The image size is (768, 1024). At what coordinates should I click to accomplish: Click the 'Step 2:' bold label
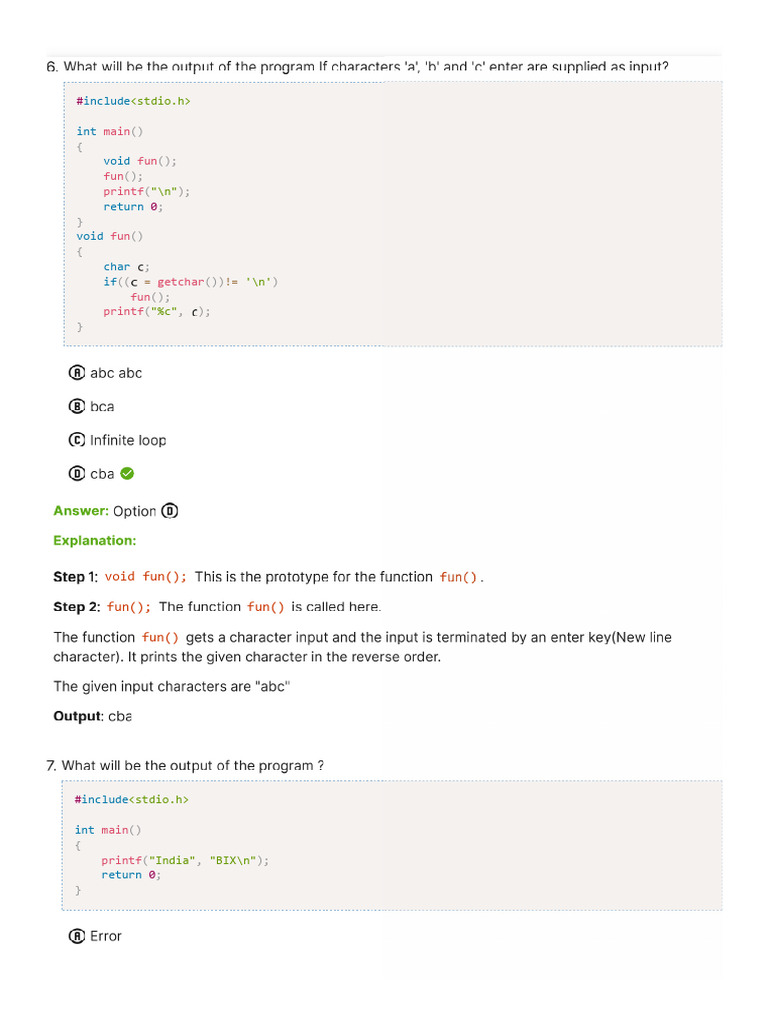click(x=77, y=607)
